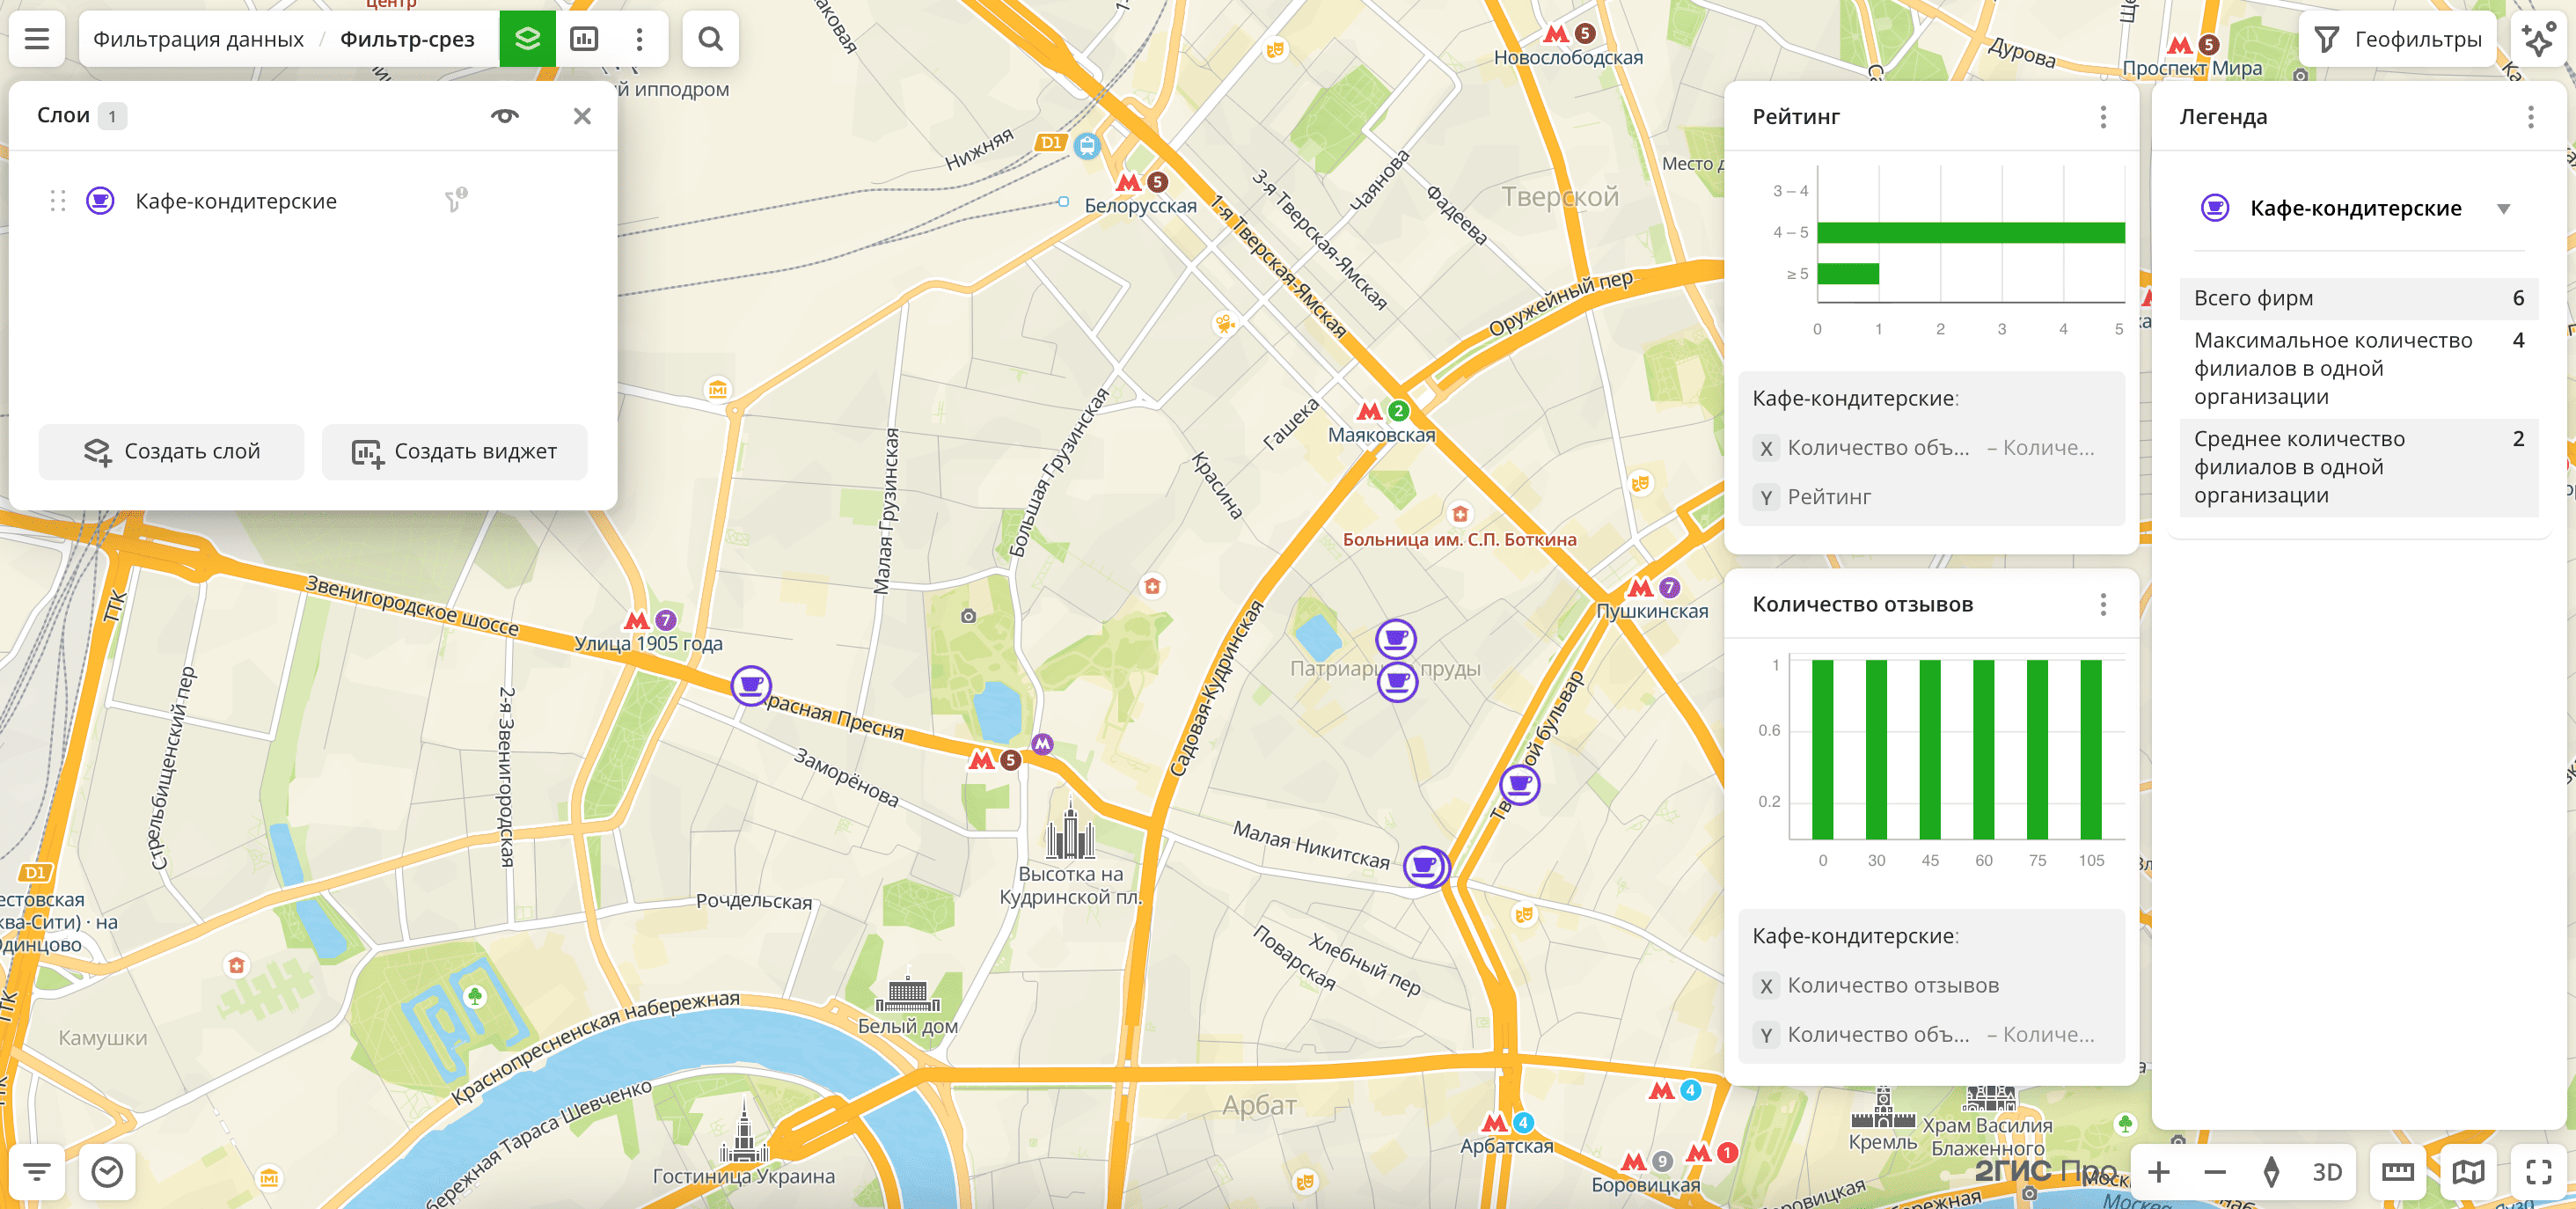Open toolbar three-dots more menu
2576x1209 pixels.
pyautogui.click(x=639, y=39)
